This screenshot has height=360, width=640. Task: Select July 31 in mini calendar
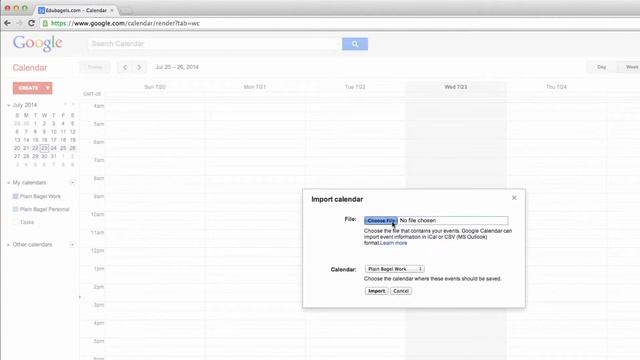(53, 156)
